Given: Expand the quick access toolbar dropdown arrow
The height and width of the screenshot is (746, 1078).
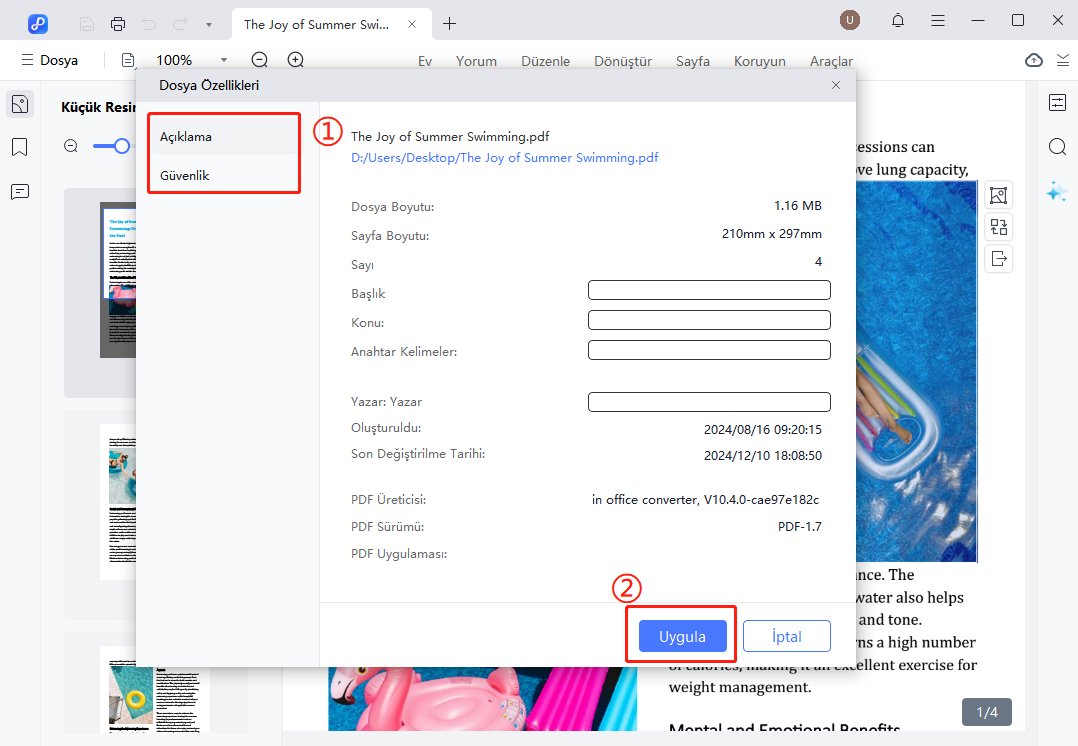Looking at the screenshot, I should [208, 23].
